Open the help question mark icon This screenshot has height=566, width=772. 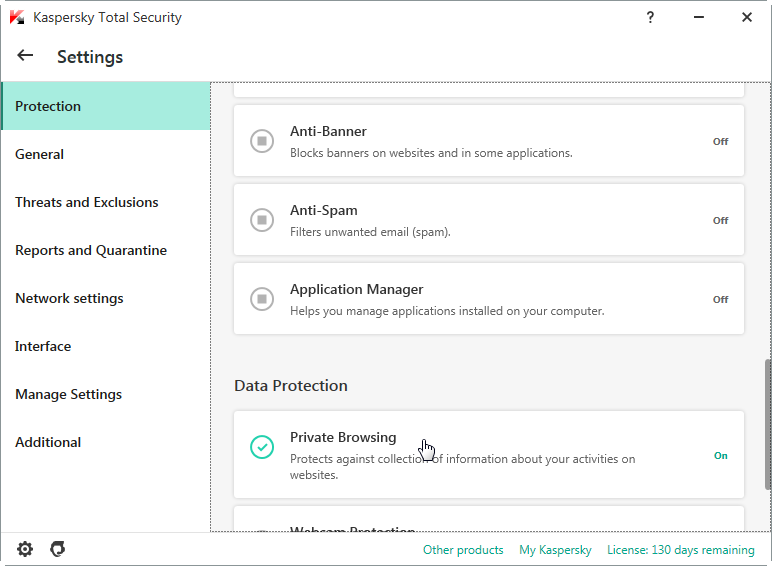[x=650, y=17]
